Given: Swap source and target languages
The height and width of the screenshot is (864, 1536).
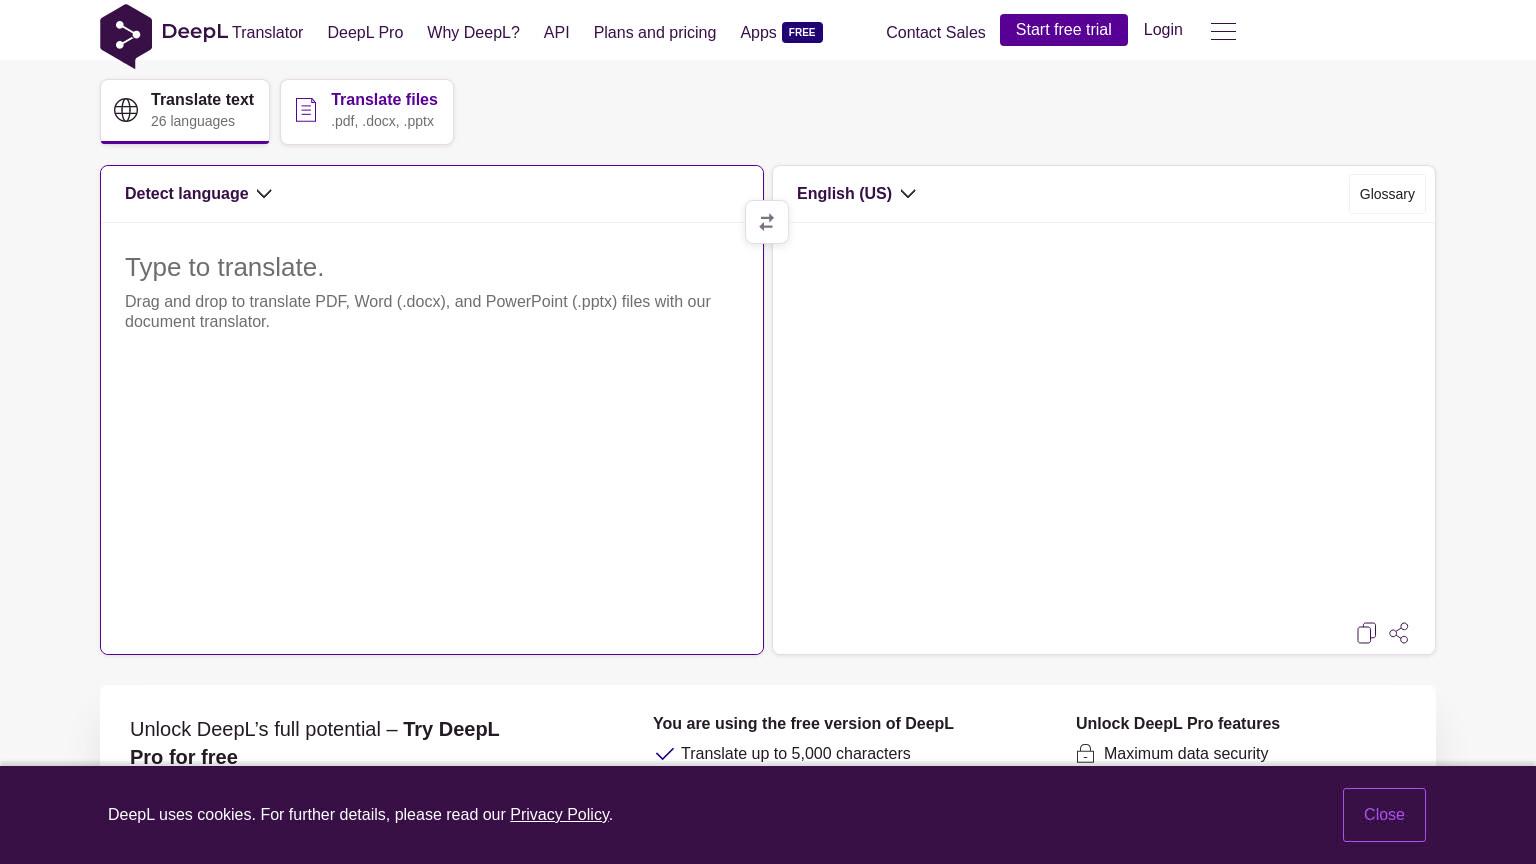Looking at the screenshot, I should coord(767,222).
